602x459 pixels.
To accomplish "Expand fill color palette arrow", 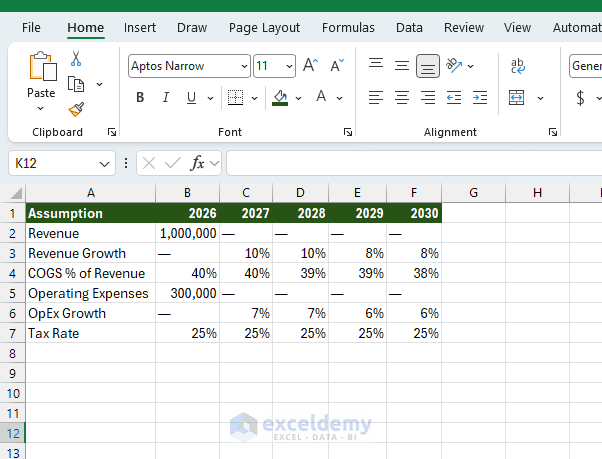I will (298, 98).
